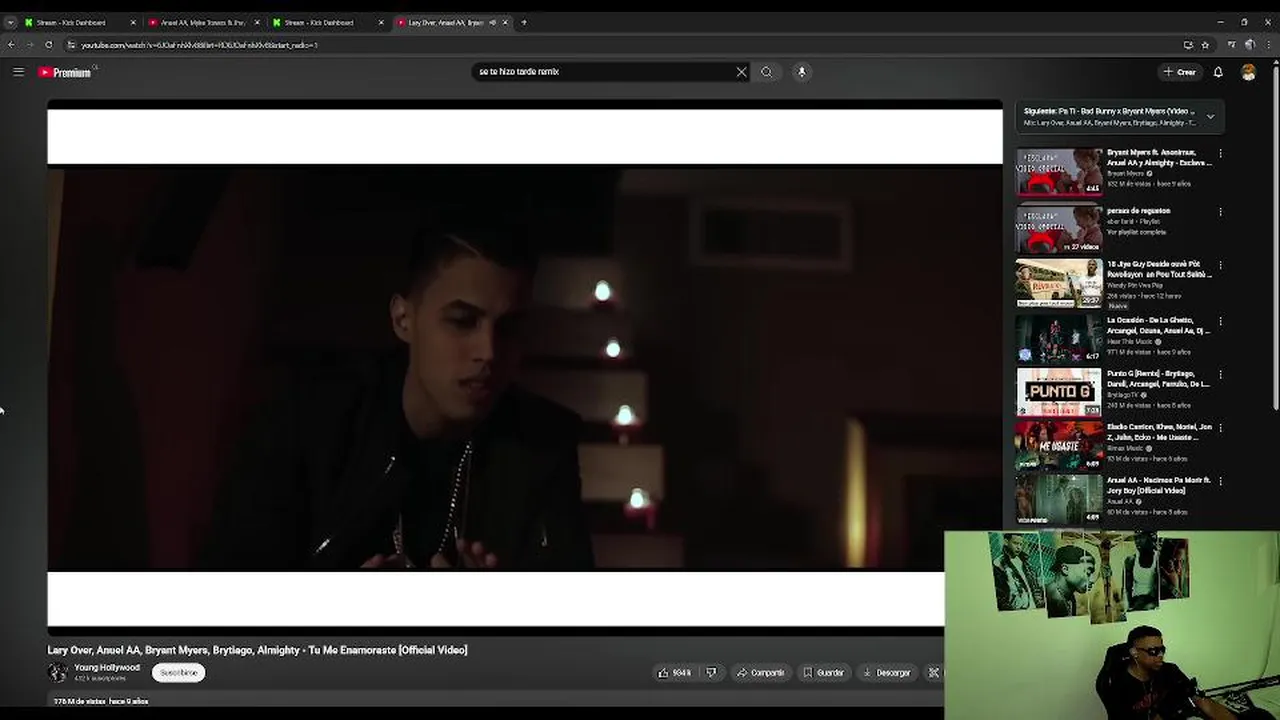Click install/cast icon in address bar
Viewport: 1280px width, 720px height.
pyautogui.click(x=1188, y=44)
